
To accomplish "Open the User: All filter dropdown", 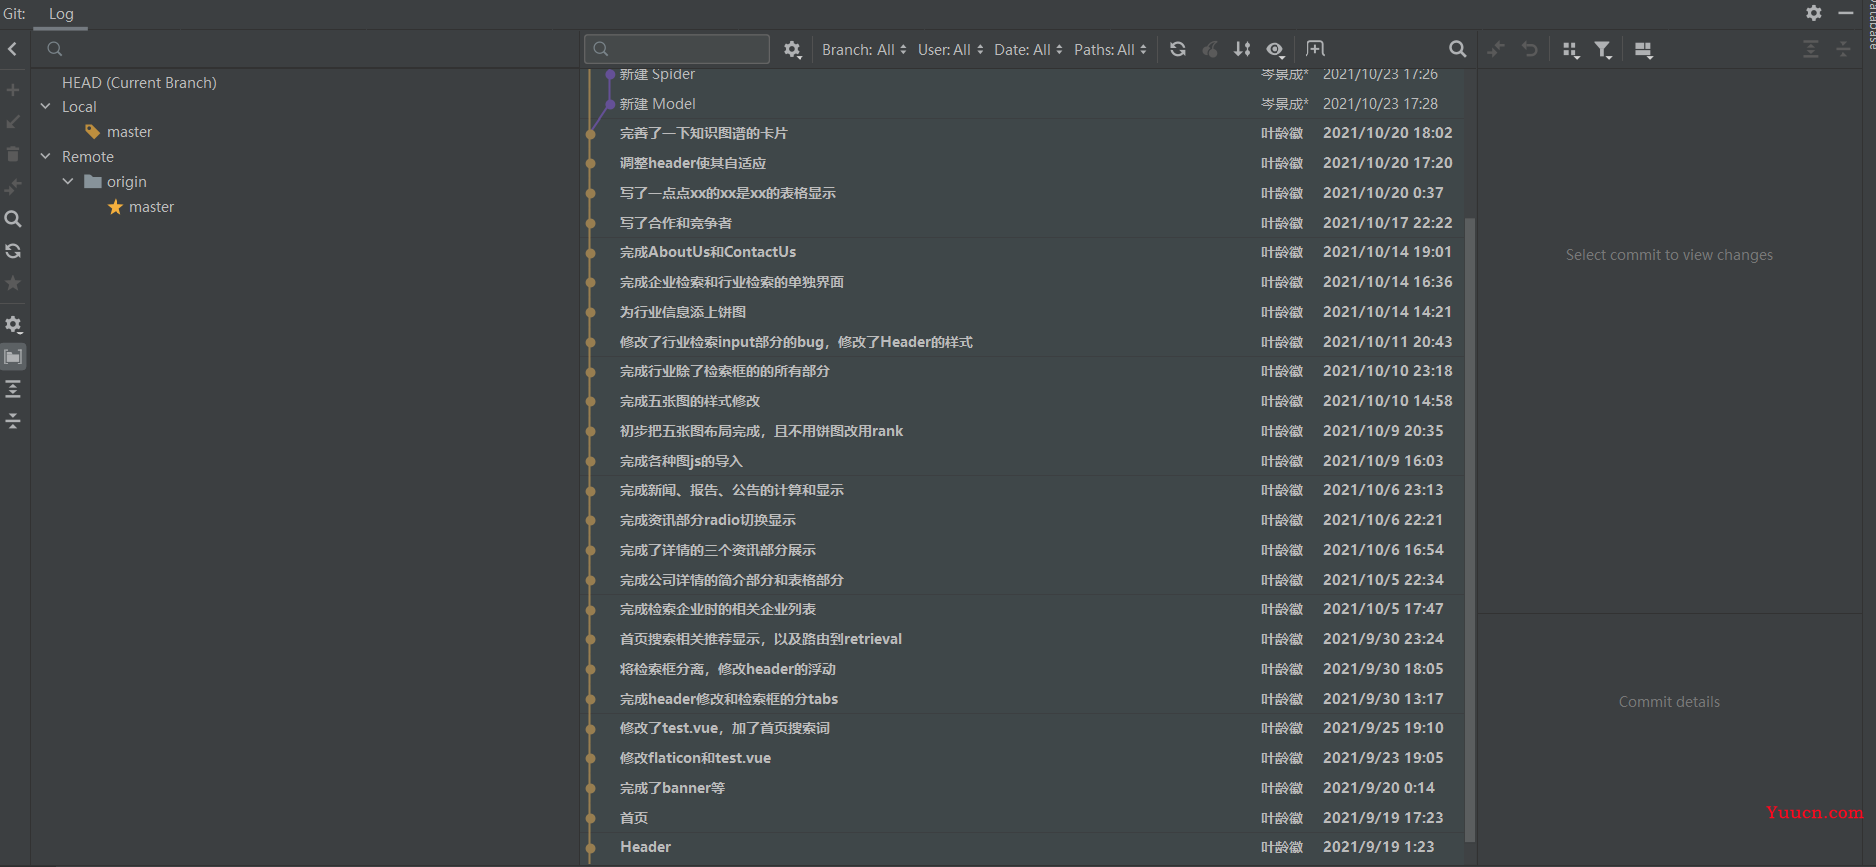I will [950, 49].
